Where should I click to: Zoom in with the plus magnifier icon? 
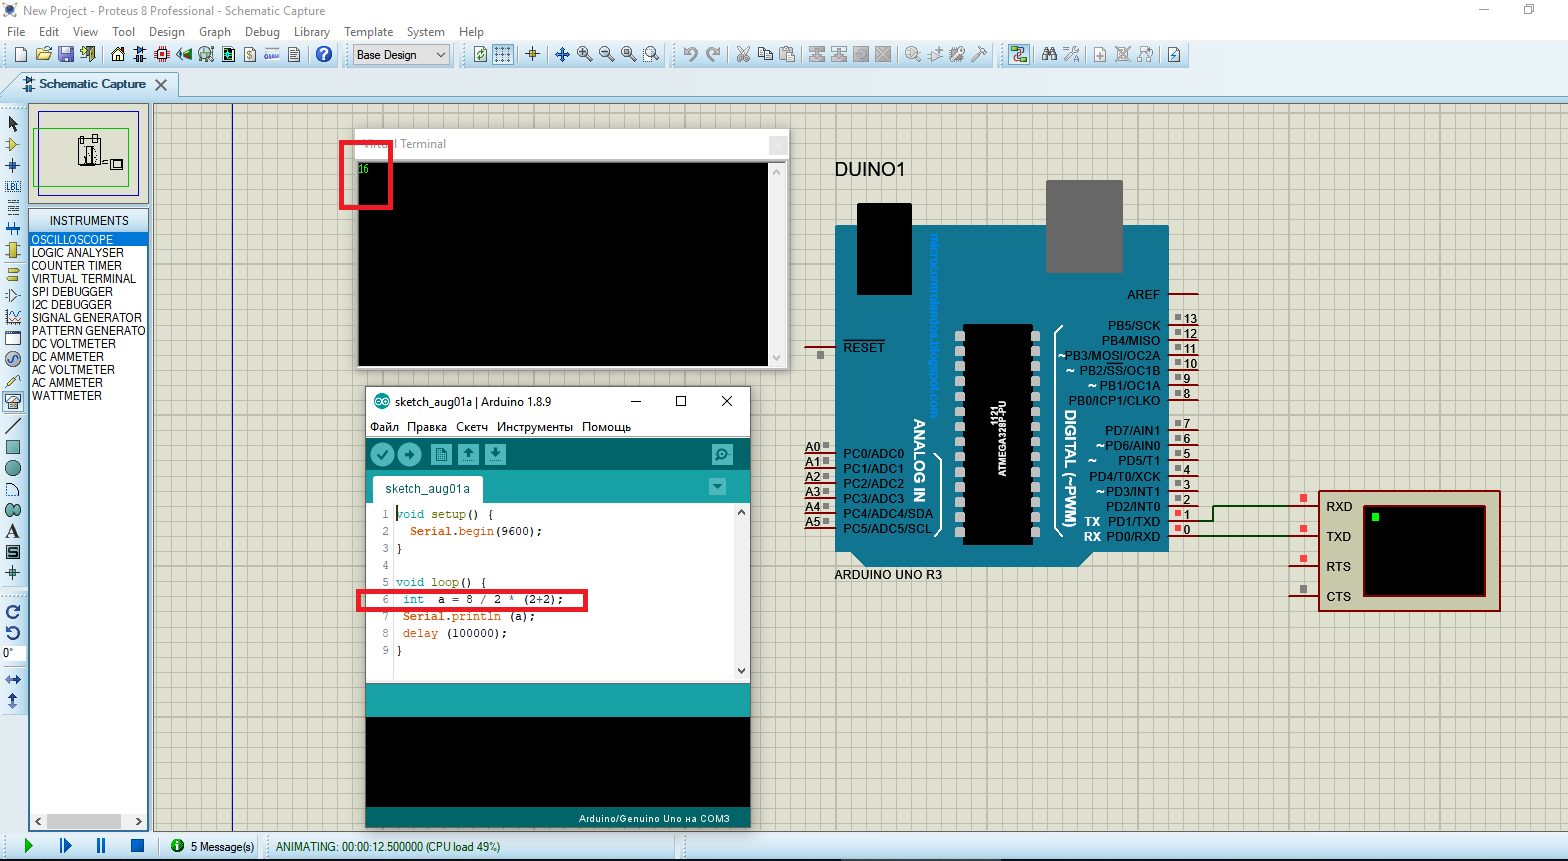click(x=585, y=54)
